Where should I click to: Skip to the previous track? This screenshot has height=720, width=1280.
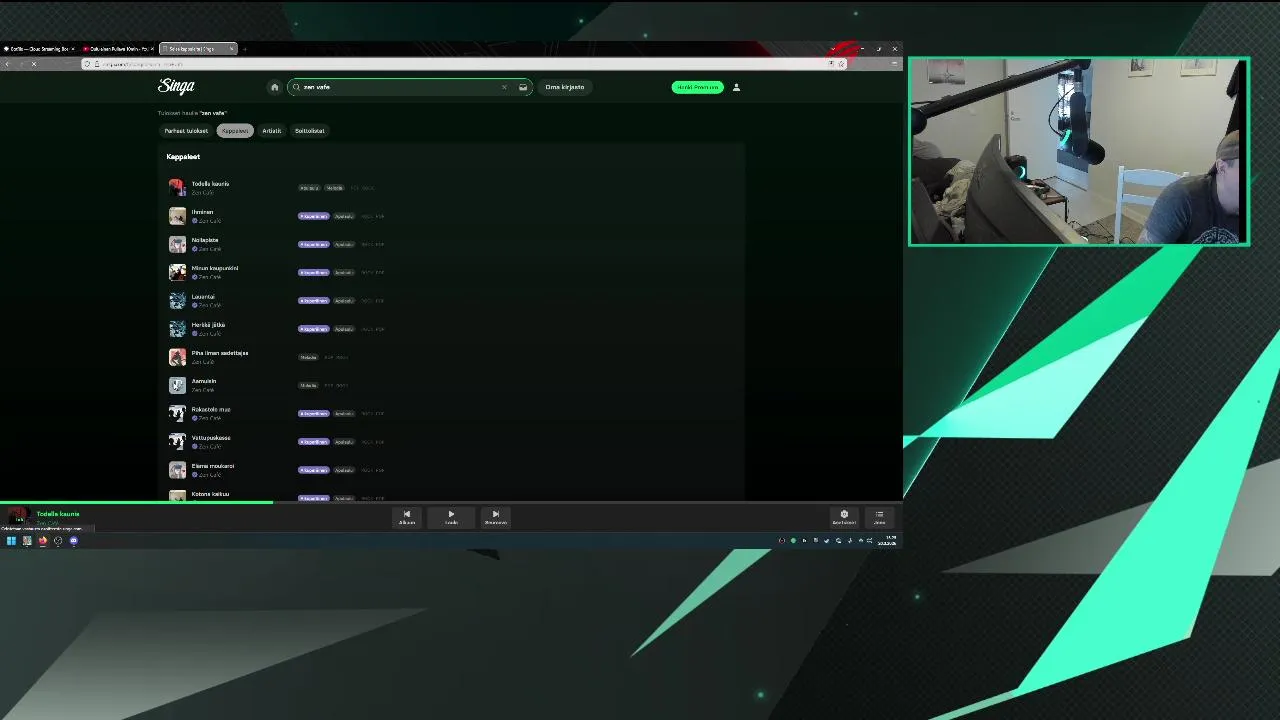click(x=407, y=516)
